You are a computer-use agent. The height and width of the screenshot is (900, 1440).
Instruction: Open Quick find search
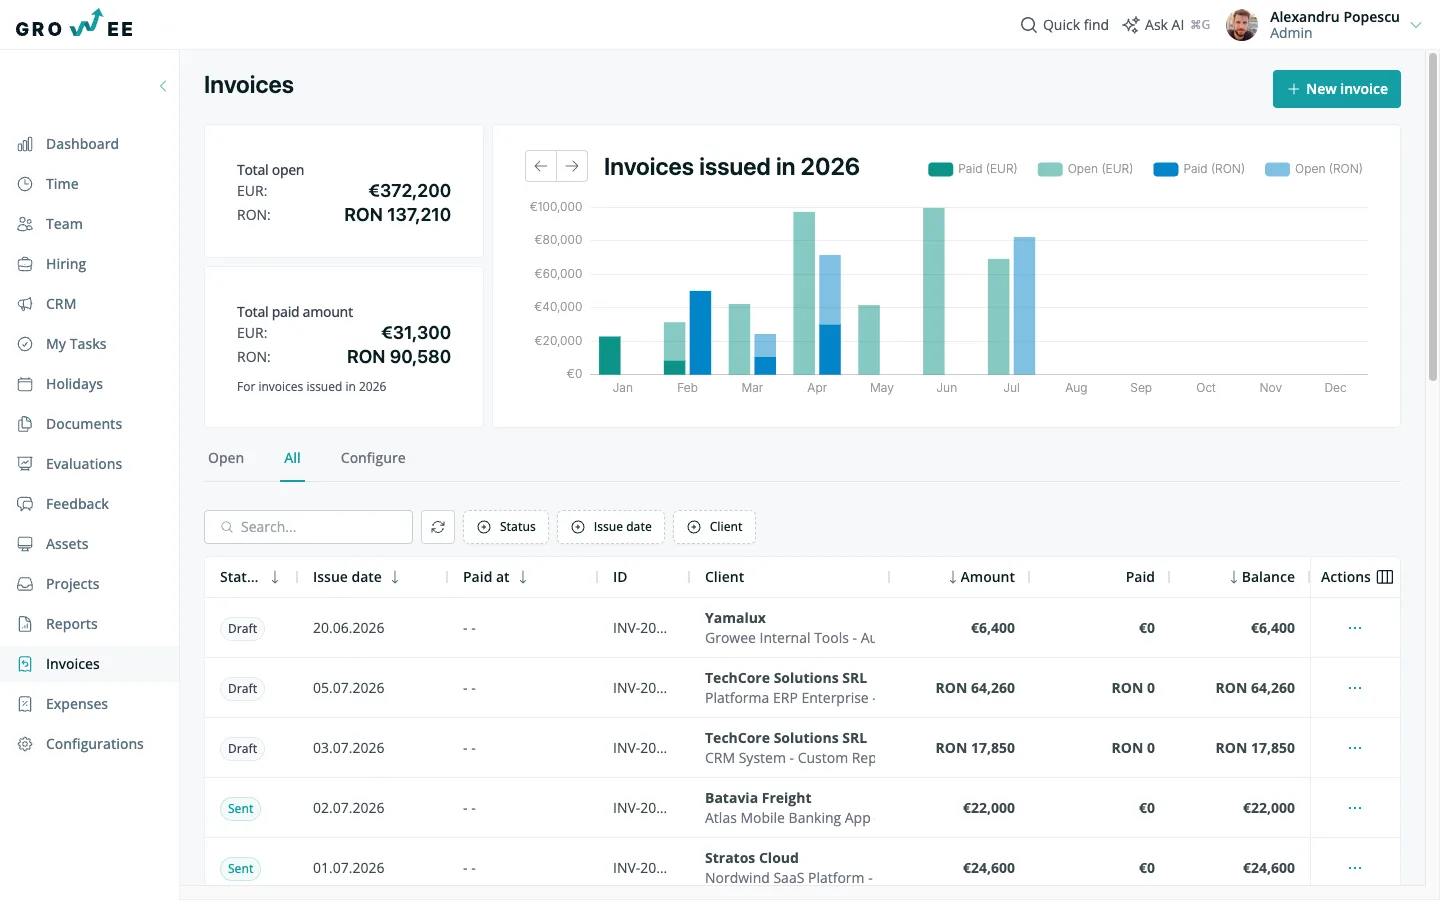click(x=1064, y=25)
